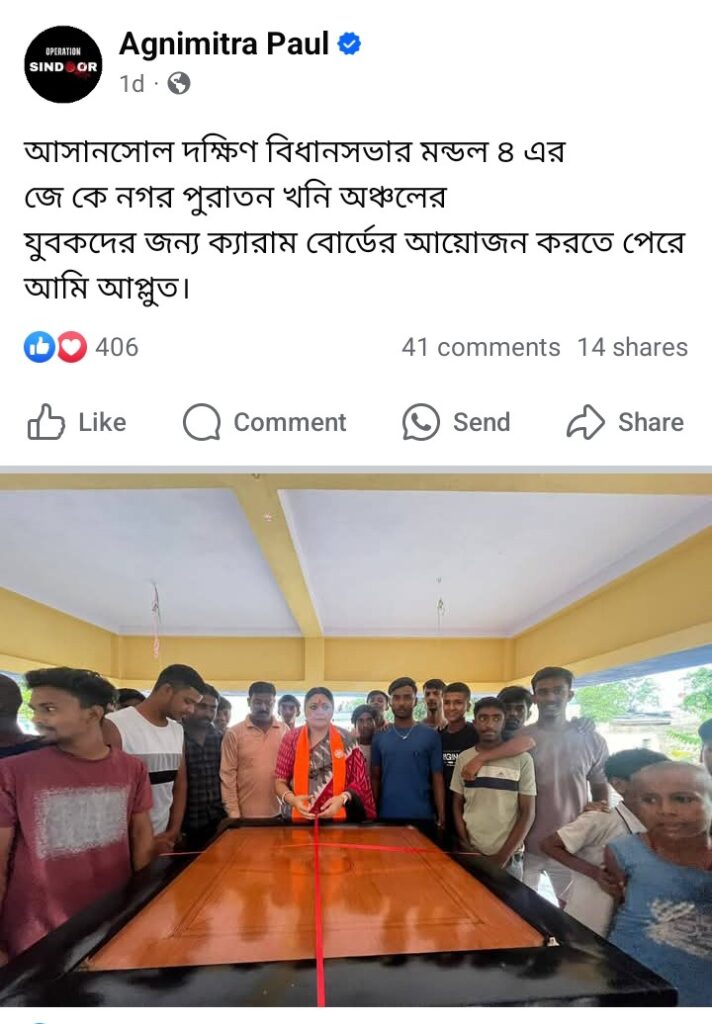Click the blue thumbs-up reaction icon
Screen dimensions: 712x1024
click(39, 347)
